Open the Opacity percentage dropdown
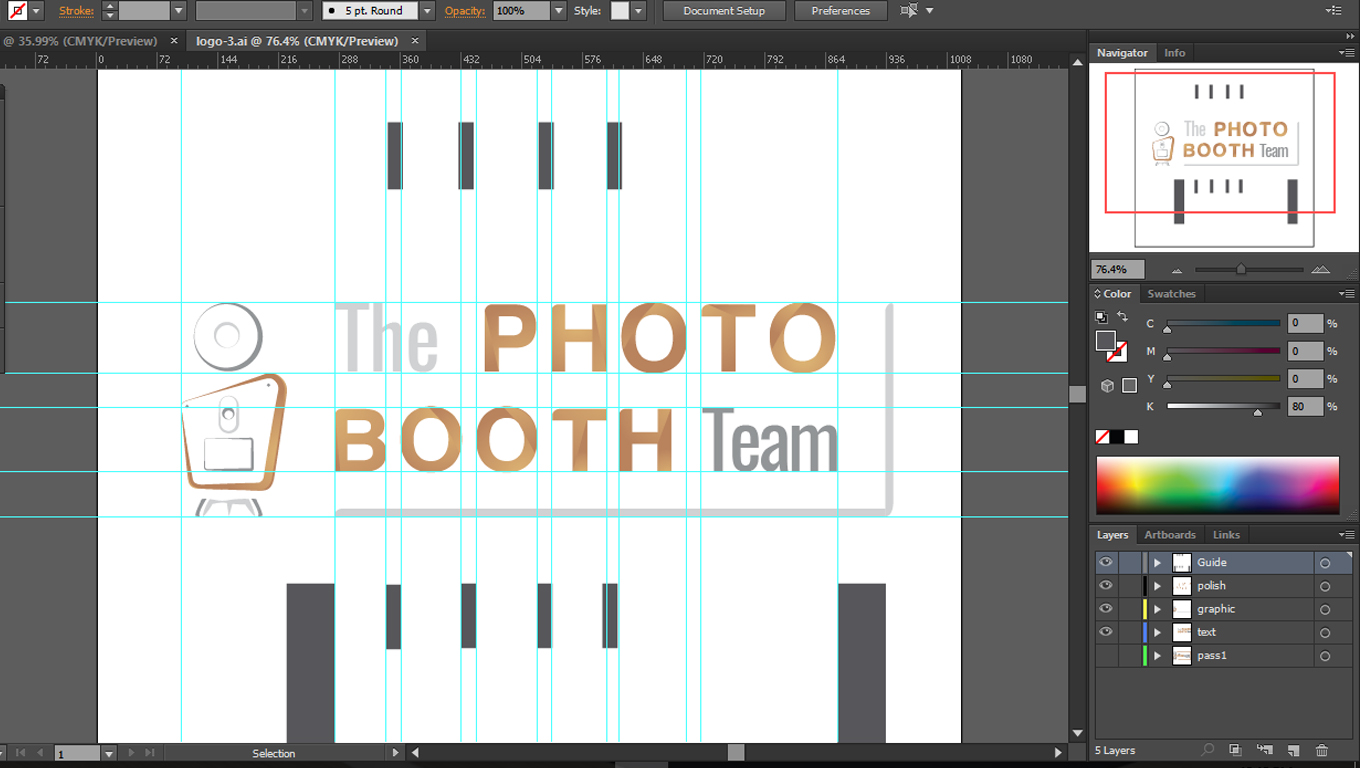Viewport: 1360px width, 768px height. pyautogui.click(x=557, y=10)
